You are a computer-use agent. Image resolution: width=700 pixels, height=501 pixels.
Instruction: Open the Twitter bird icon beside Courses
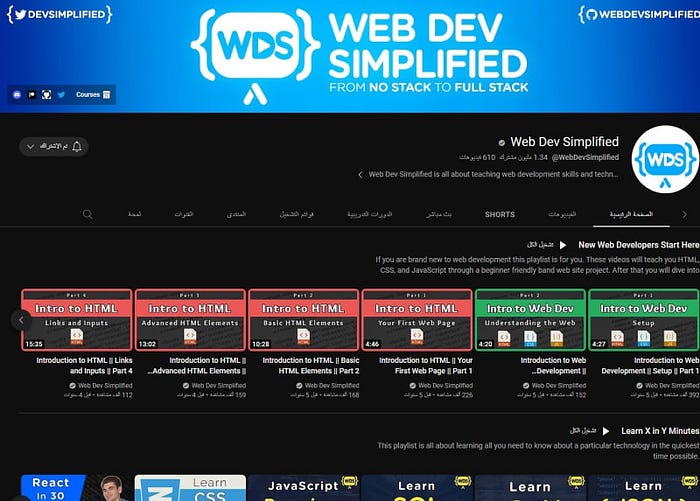(61, 95)
